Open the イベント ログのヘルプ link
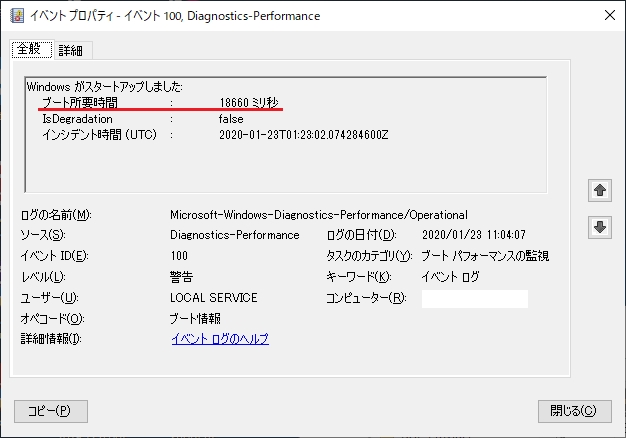 (x=220, y=339)
